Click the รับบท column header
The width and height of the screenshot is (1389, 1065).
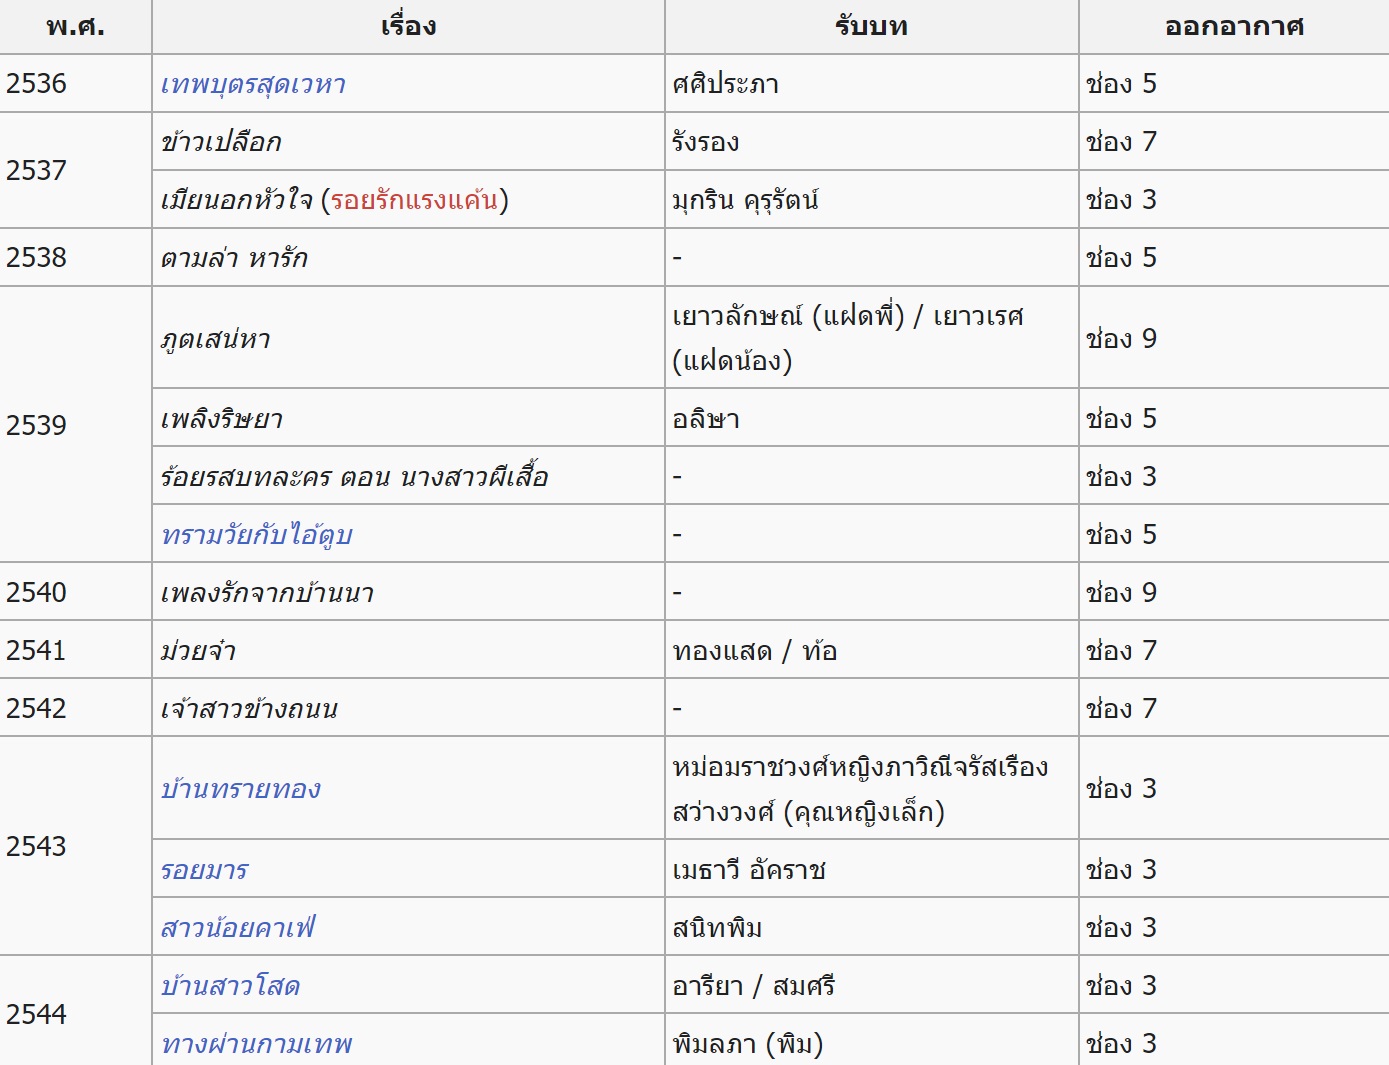click(x=872, y=26)
